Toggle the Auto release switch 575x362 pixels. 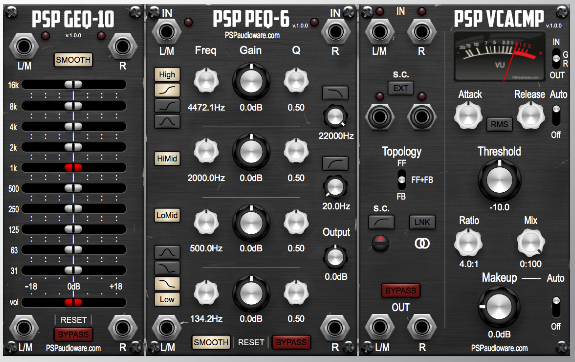tap(556, 115)
